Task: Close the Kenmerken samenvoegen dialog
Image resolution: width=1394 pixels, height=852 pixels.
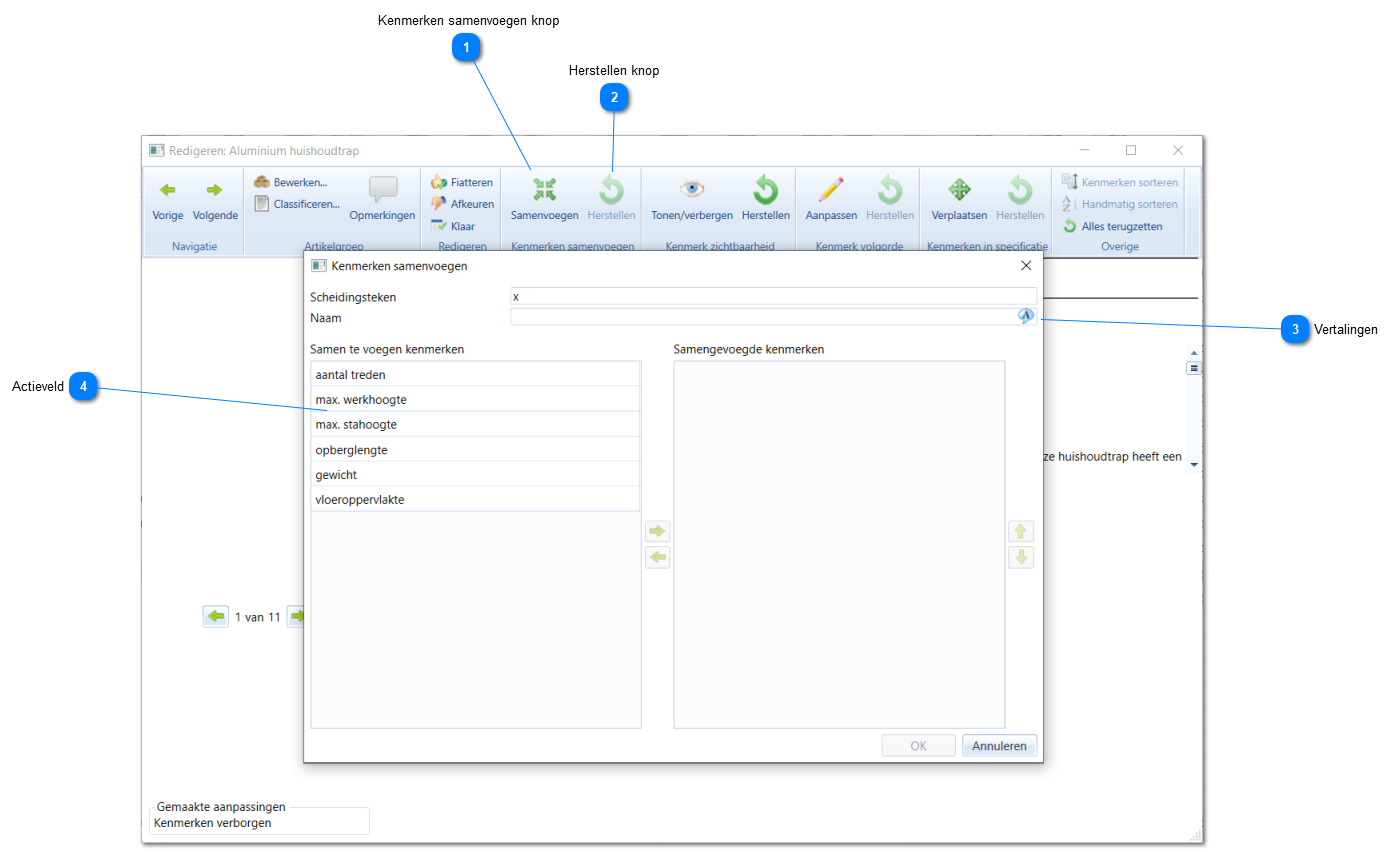Action: tap(1025, 266)
